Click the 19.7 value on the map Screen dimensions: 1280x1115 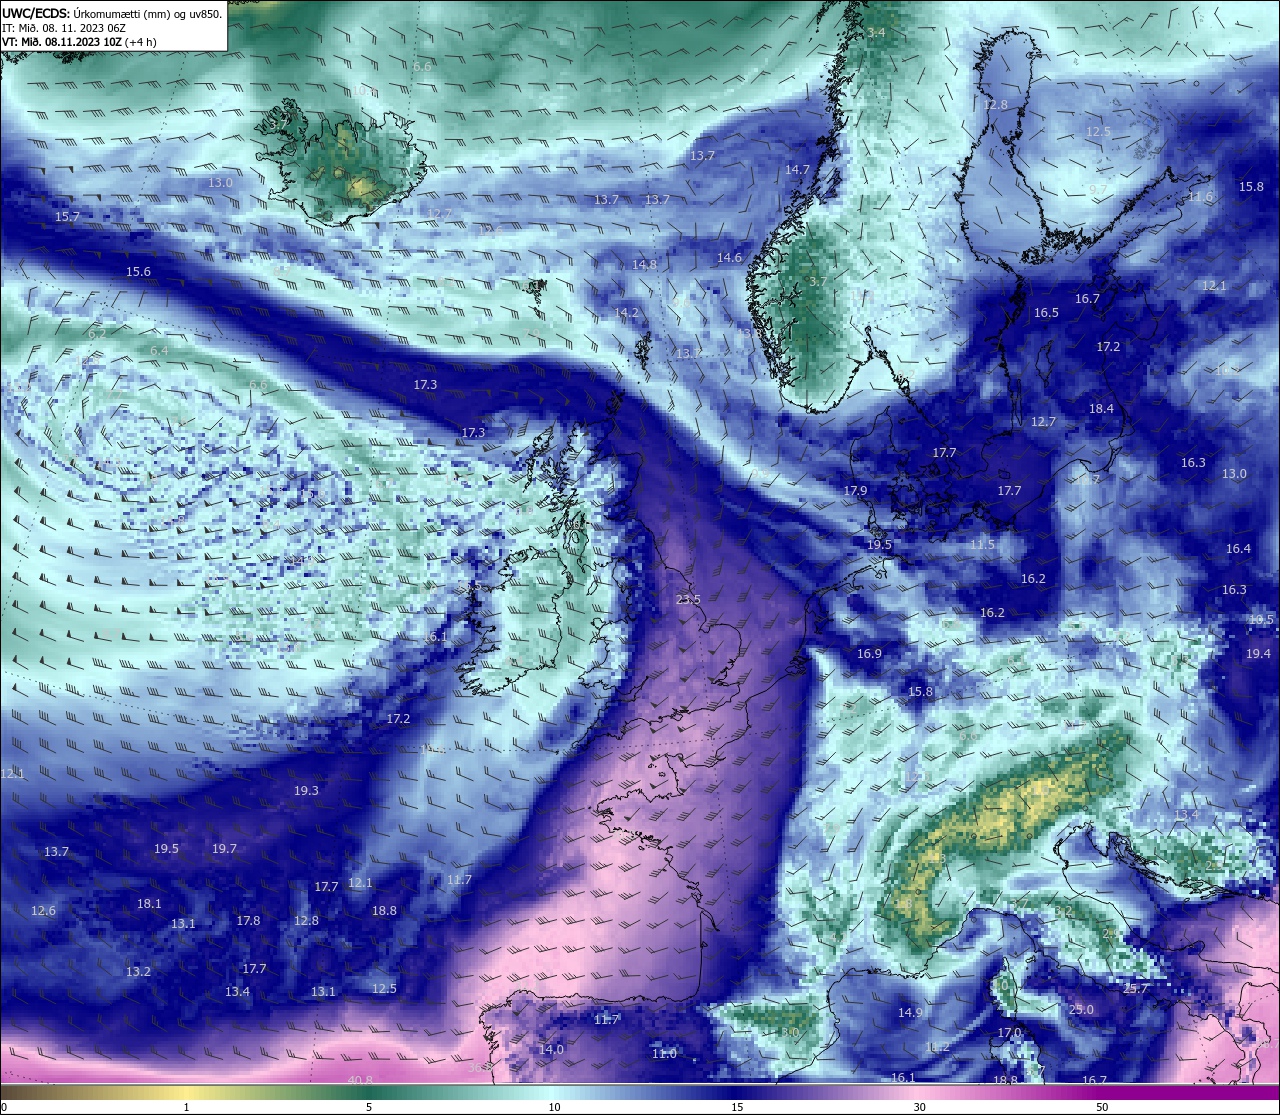tap(224, 849)
